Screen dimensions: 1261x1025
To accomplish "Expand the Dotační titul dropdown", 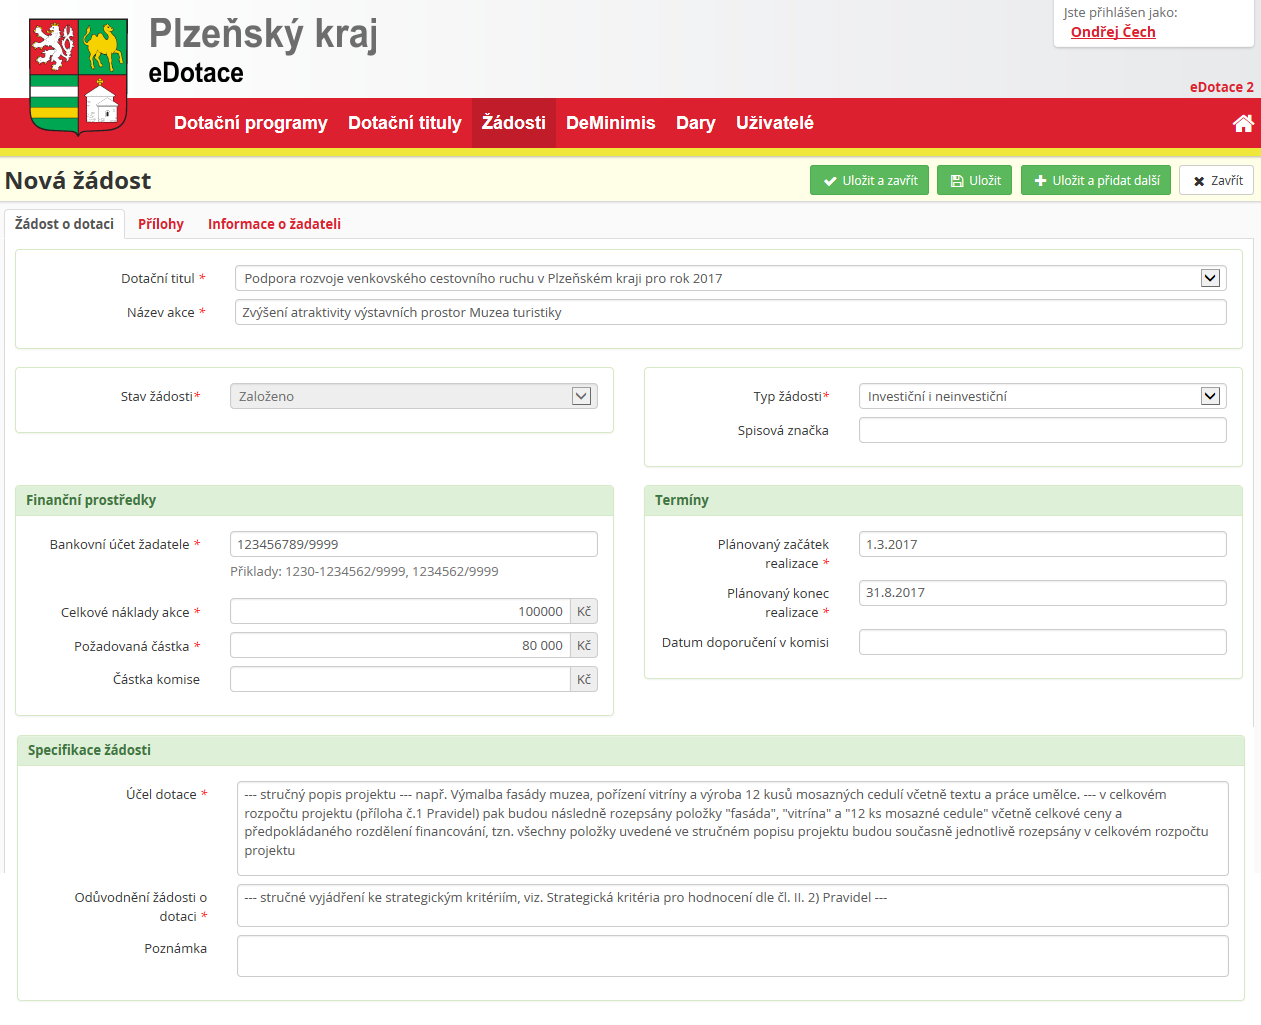I will click(1210, 279).
